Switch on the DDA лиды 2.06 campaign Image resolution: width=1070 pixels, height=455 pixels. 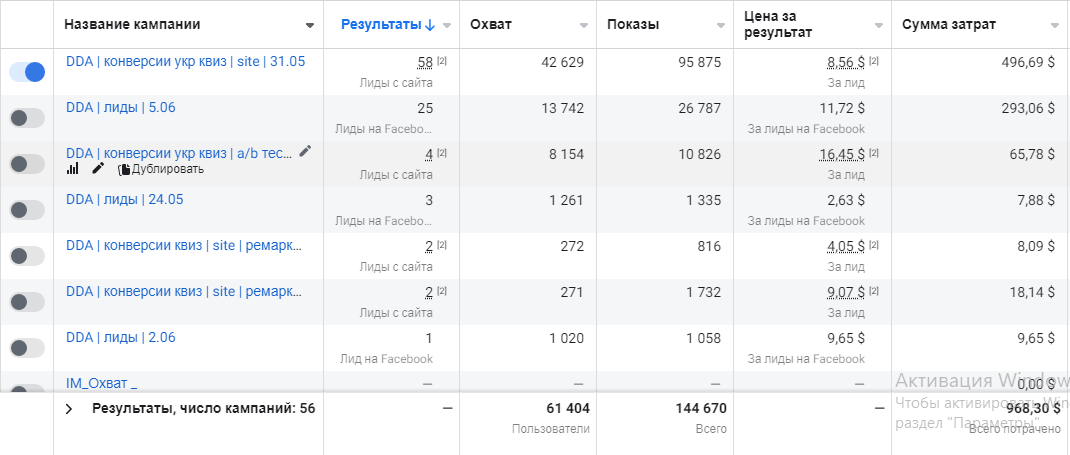[27, 348]
